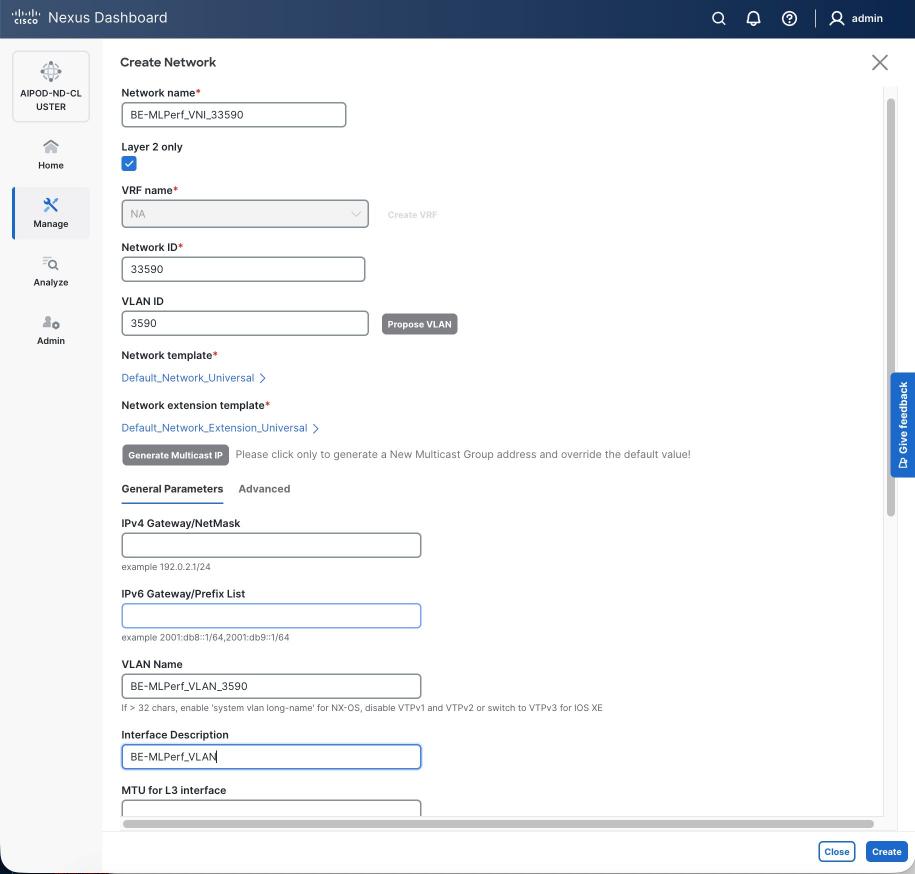This screenshot has height=874, width=915.
Task: Click the Generate Multicast IP button
Action: [x=175, y=454]
